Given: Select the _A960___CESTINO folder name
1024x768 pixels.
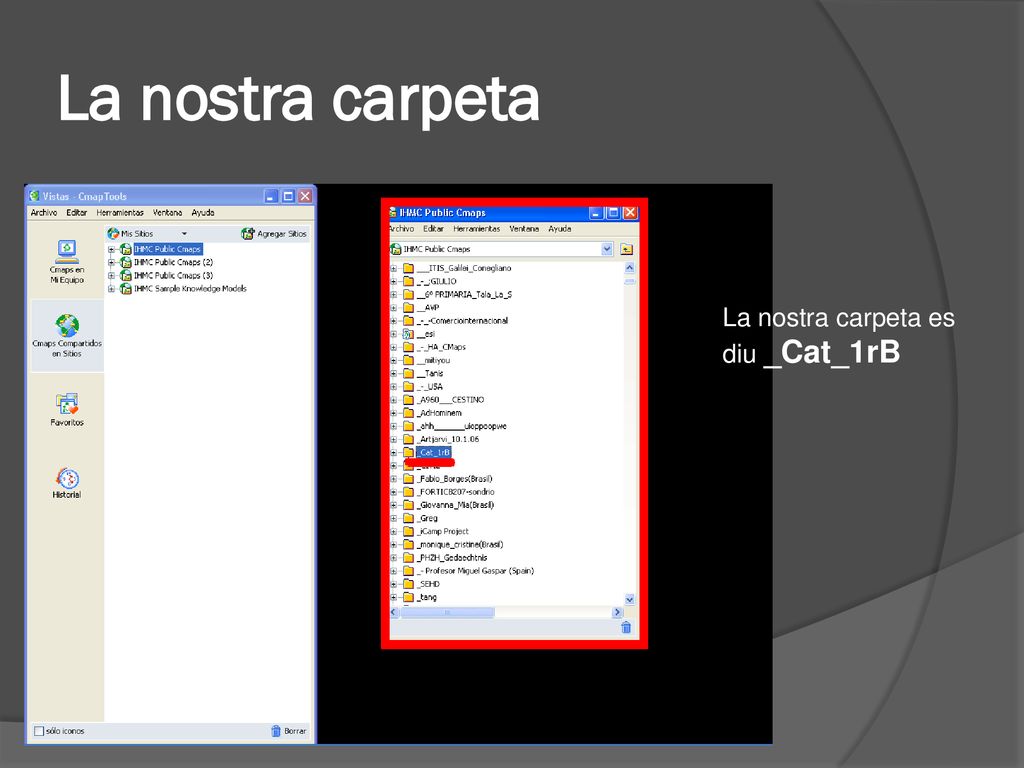Looking at the screenshot, I should 451,399.
